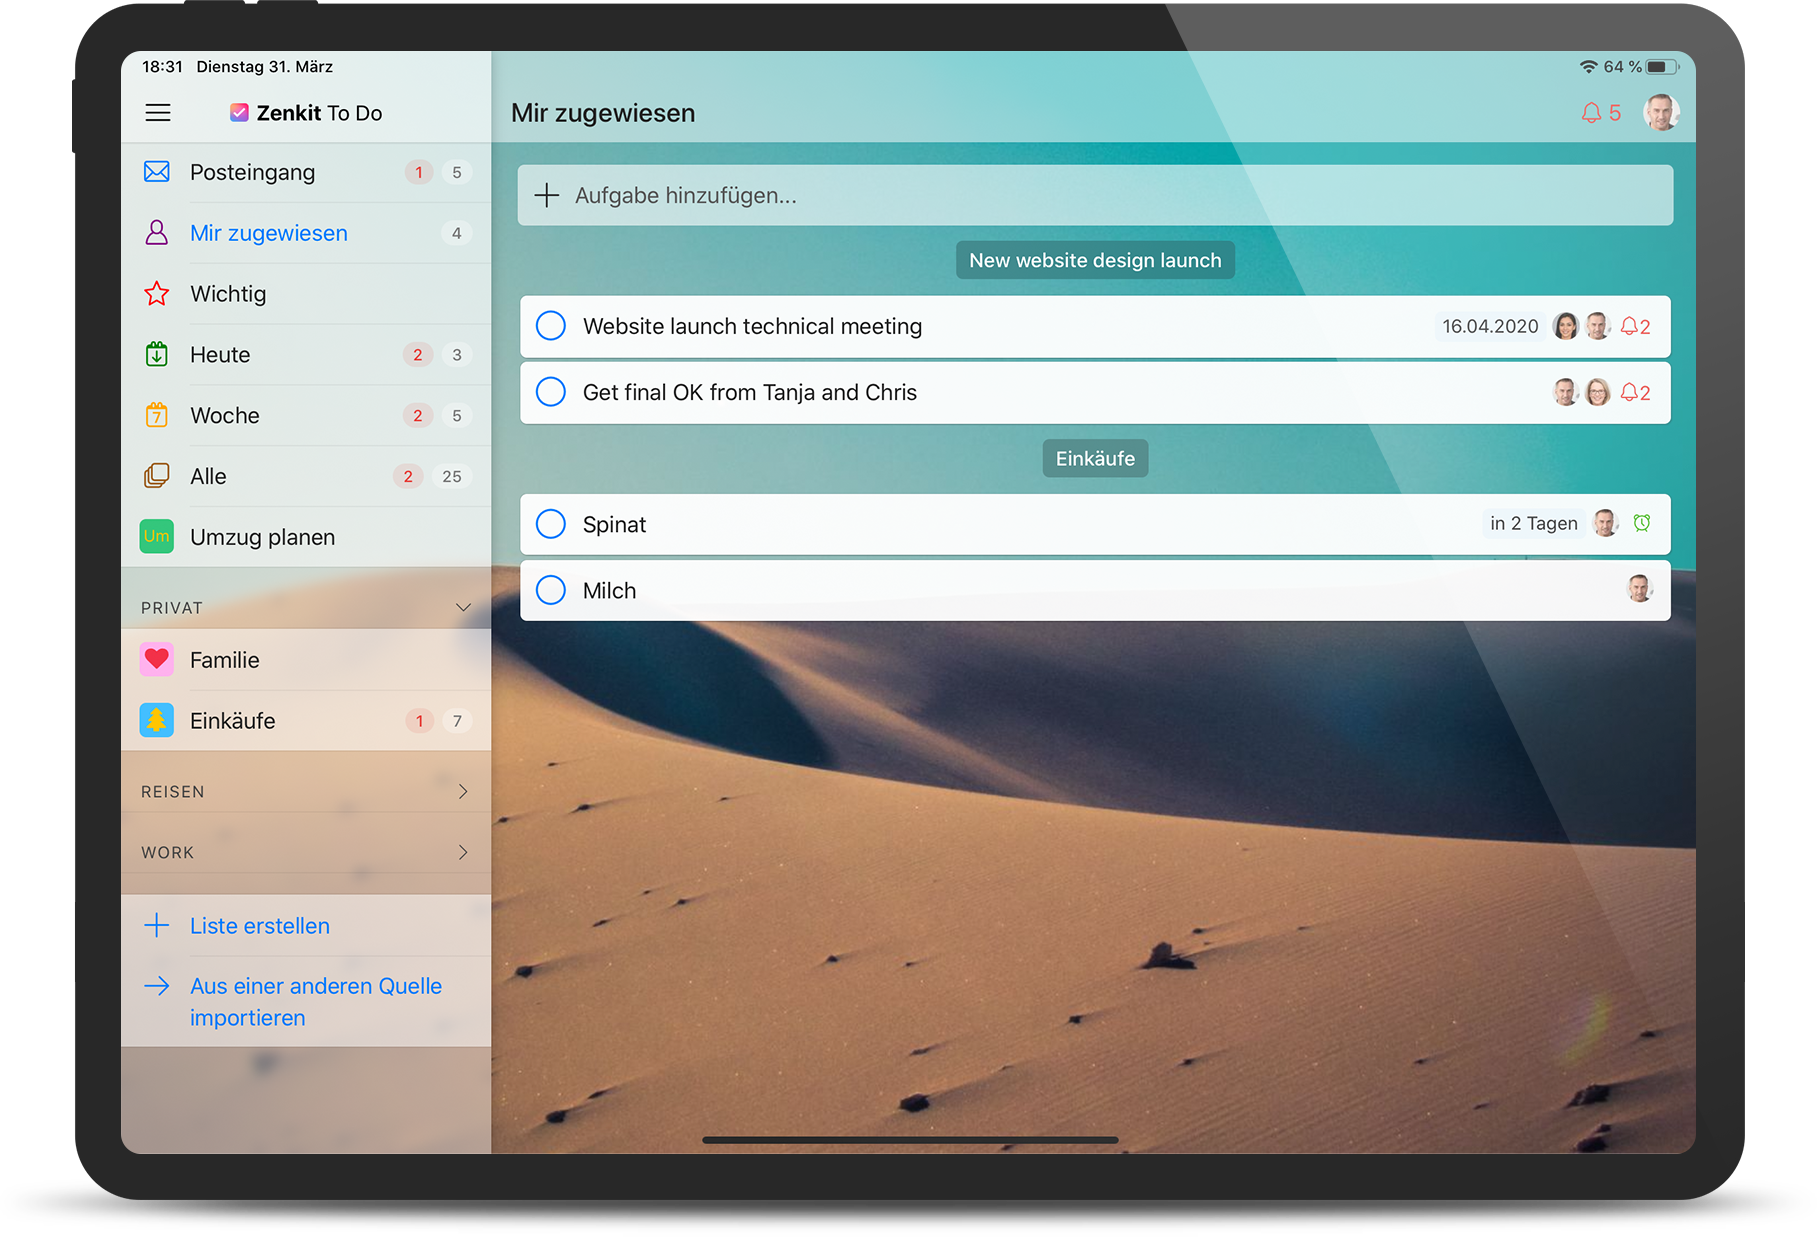1817x1237 pixels.
Task: Open the Wichtig list
Action: click(x=306, y=294)
